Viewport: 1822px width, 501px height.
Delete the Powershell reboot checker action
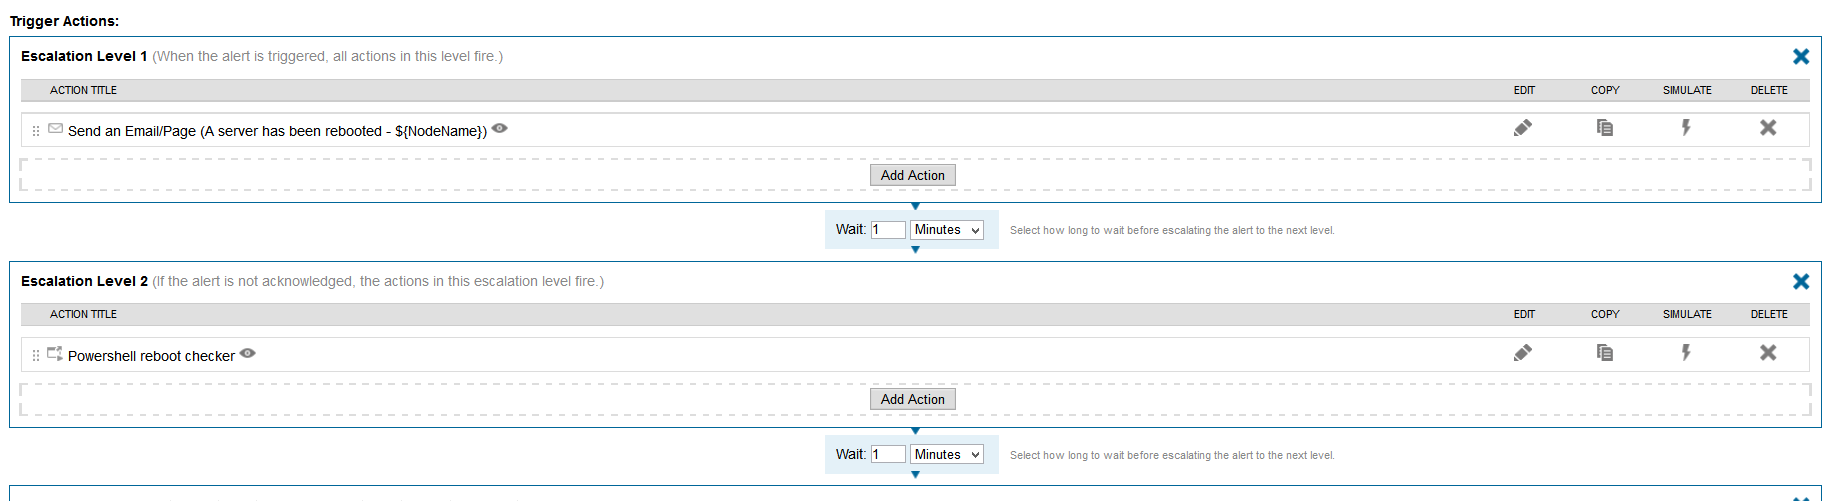(x=1768, y=353)
